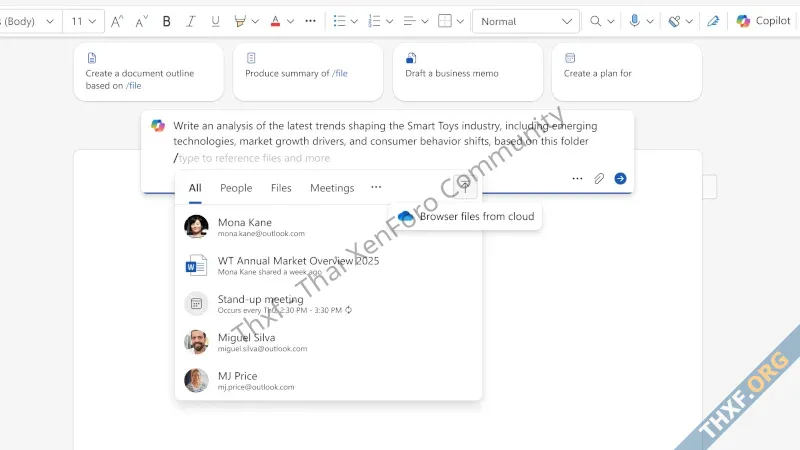Select Miguel Silva from the list

(328, 342)
